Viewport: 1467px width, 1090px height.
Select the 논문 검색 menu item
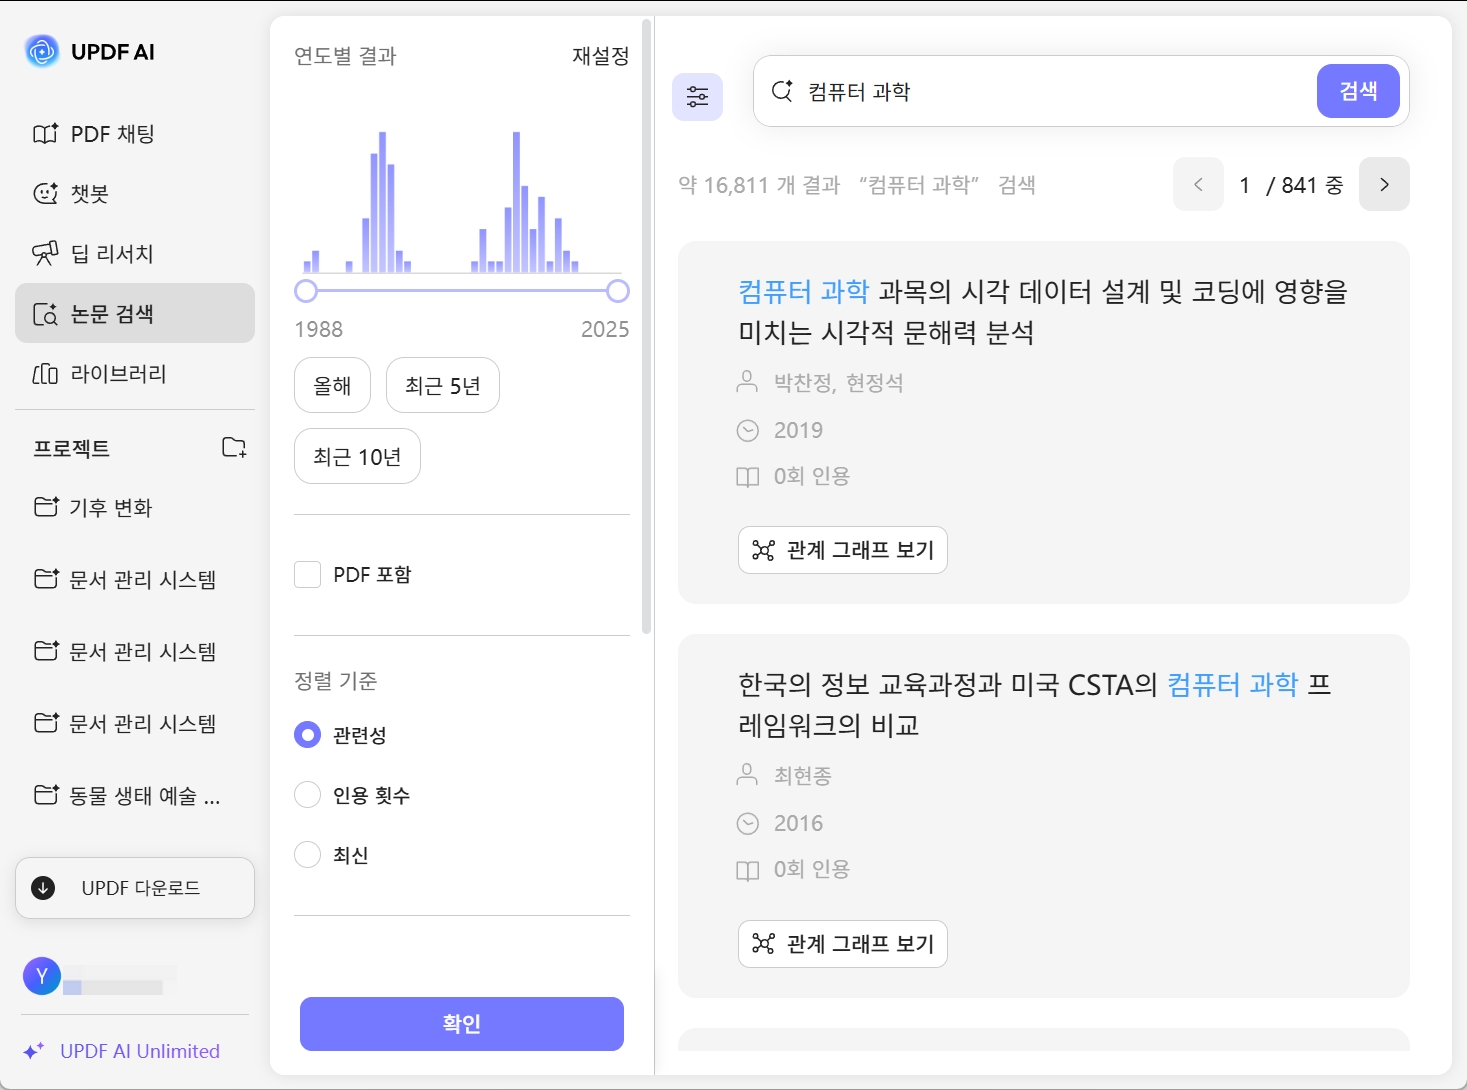(112, 314)
